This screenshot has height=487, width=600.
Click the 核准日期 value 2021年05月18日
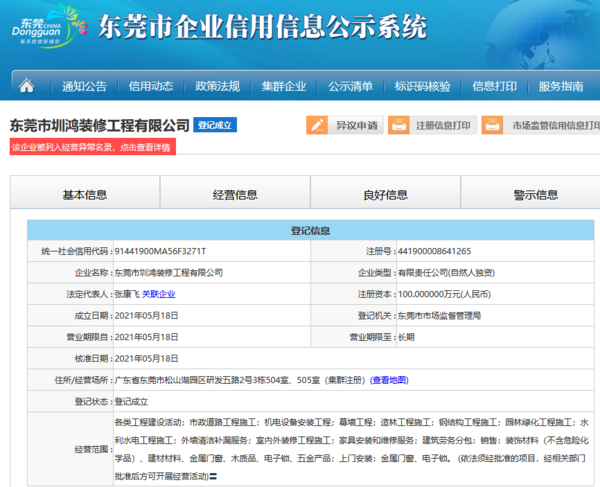pos(147,358)
